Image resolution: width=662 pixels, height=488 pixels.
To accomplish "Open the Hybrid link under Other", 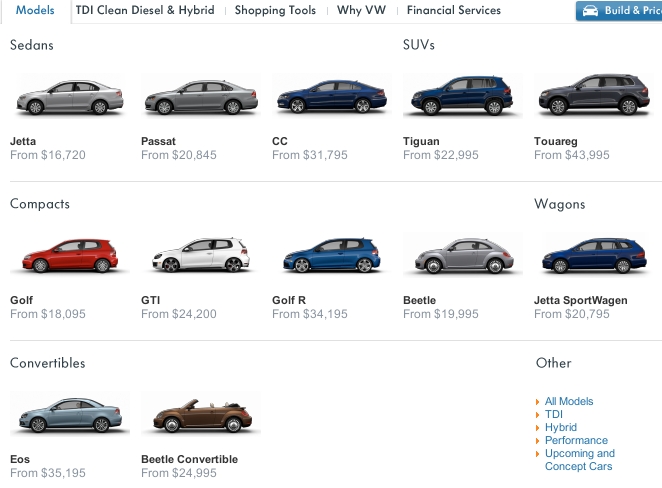I will 561,427.
